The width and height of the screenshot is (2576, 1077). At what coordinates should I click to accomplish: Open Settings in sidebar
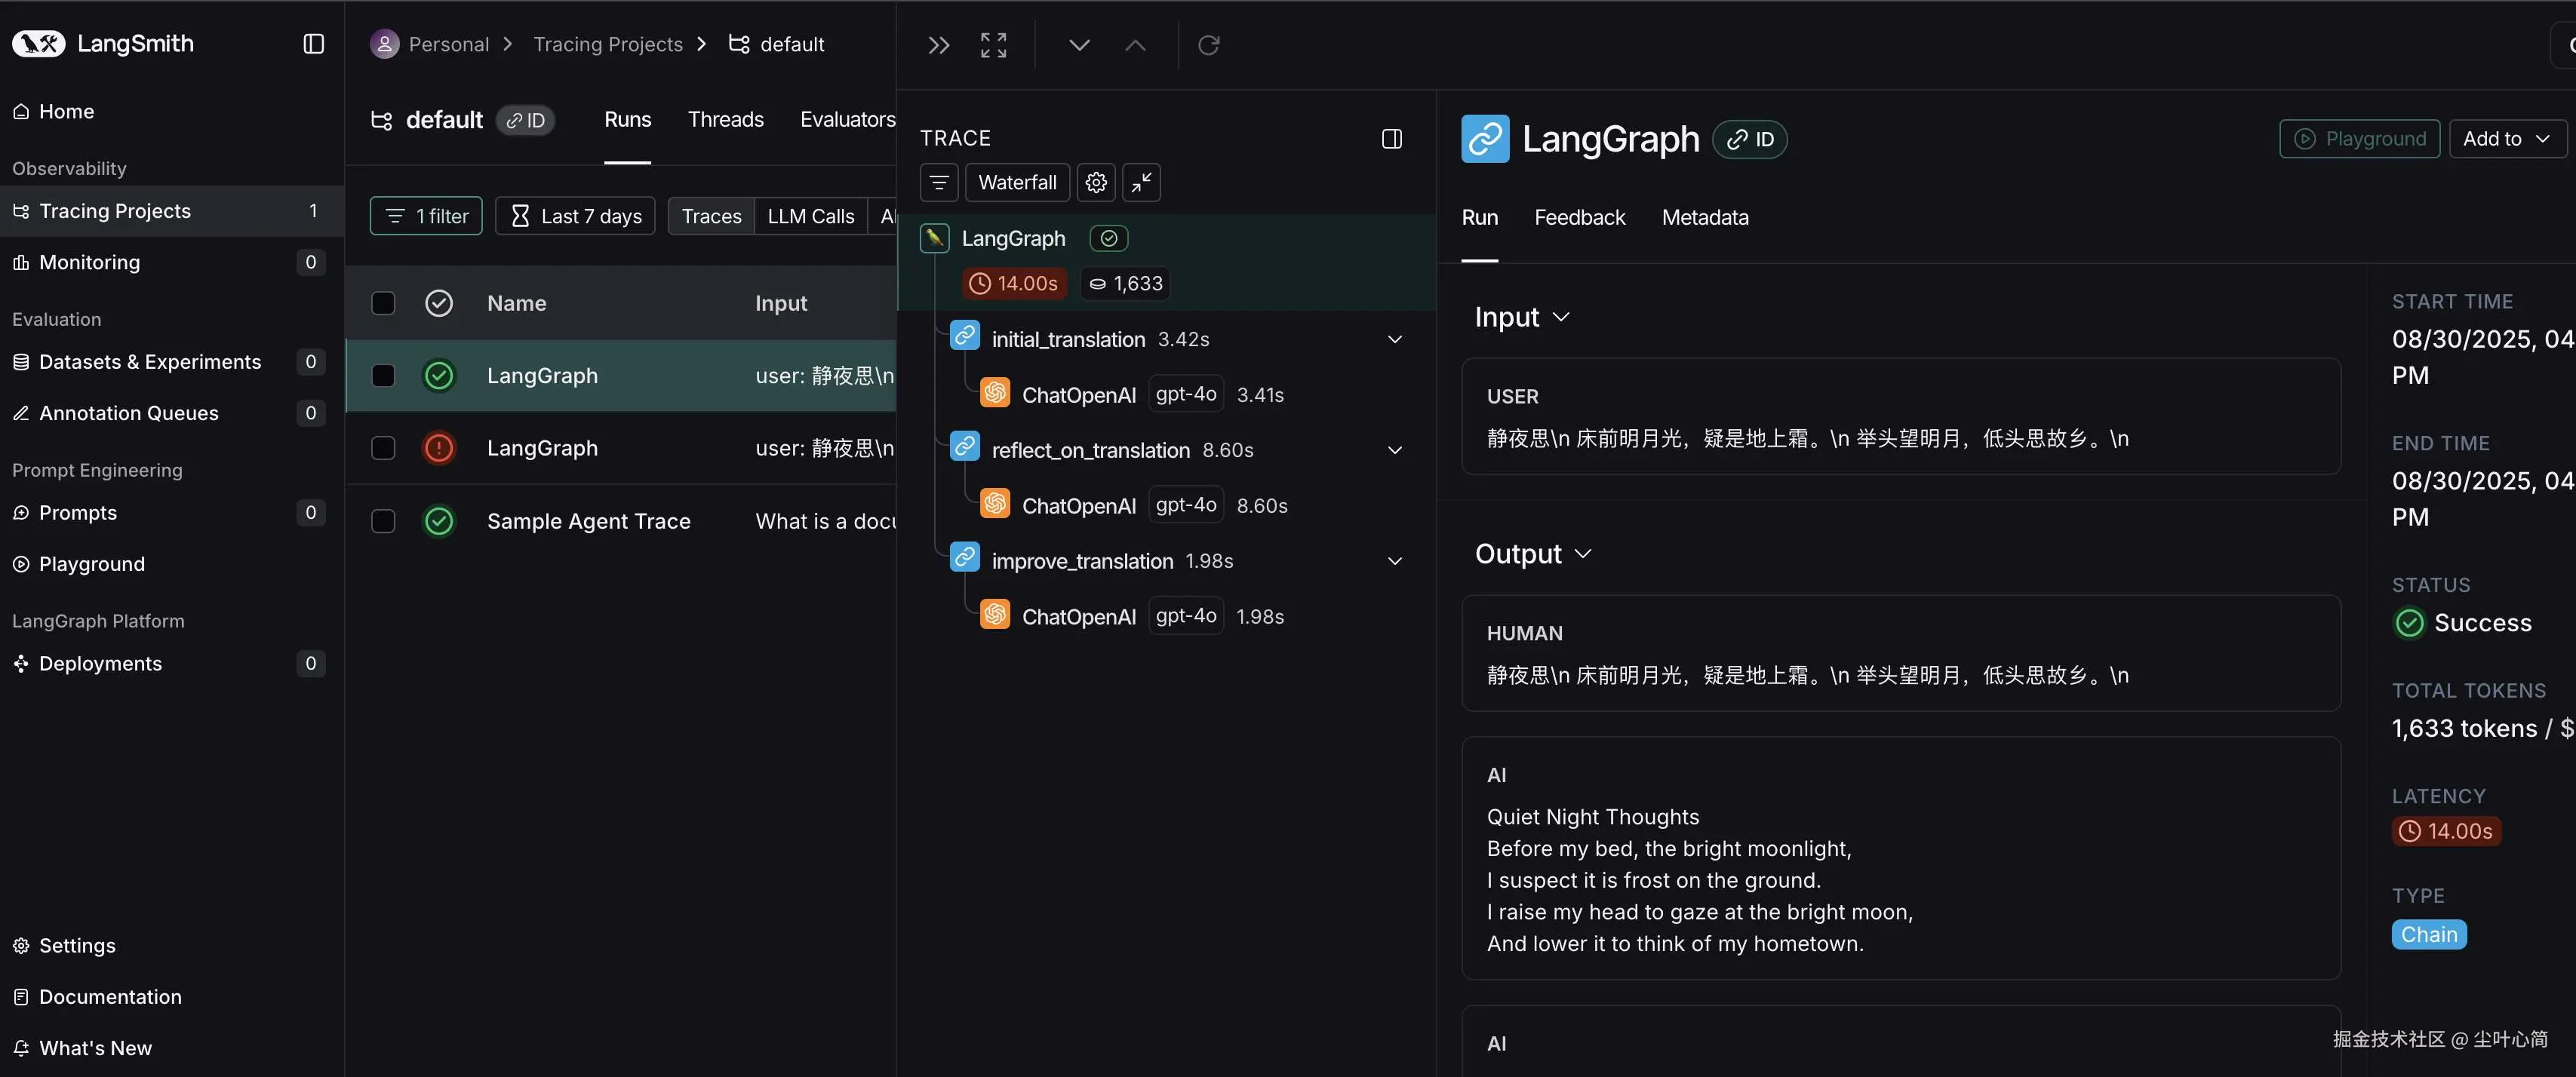point(172,946)
